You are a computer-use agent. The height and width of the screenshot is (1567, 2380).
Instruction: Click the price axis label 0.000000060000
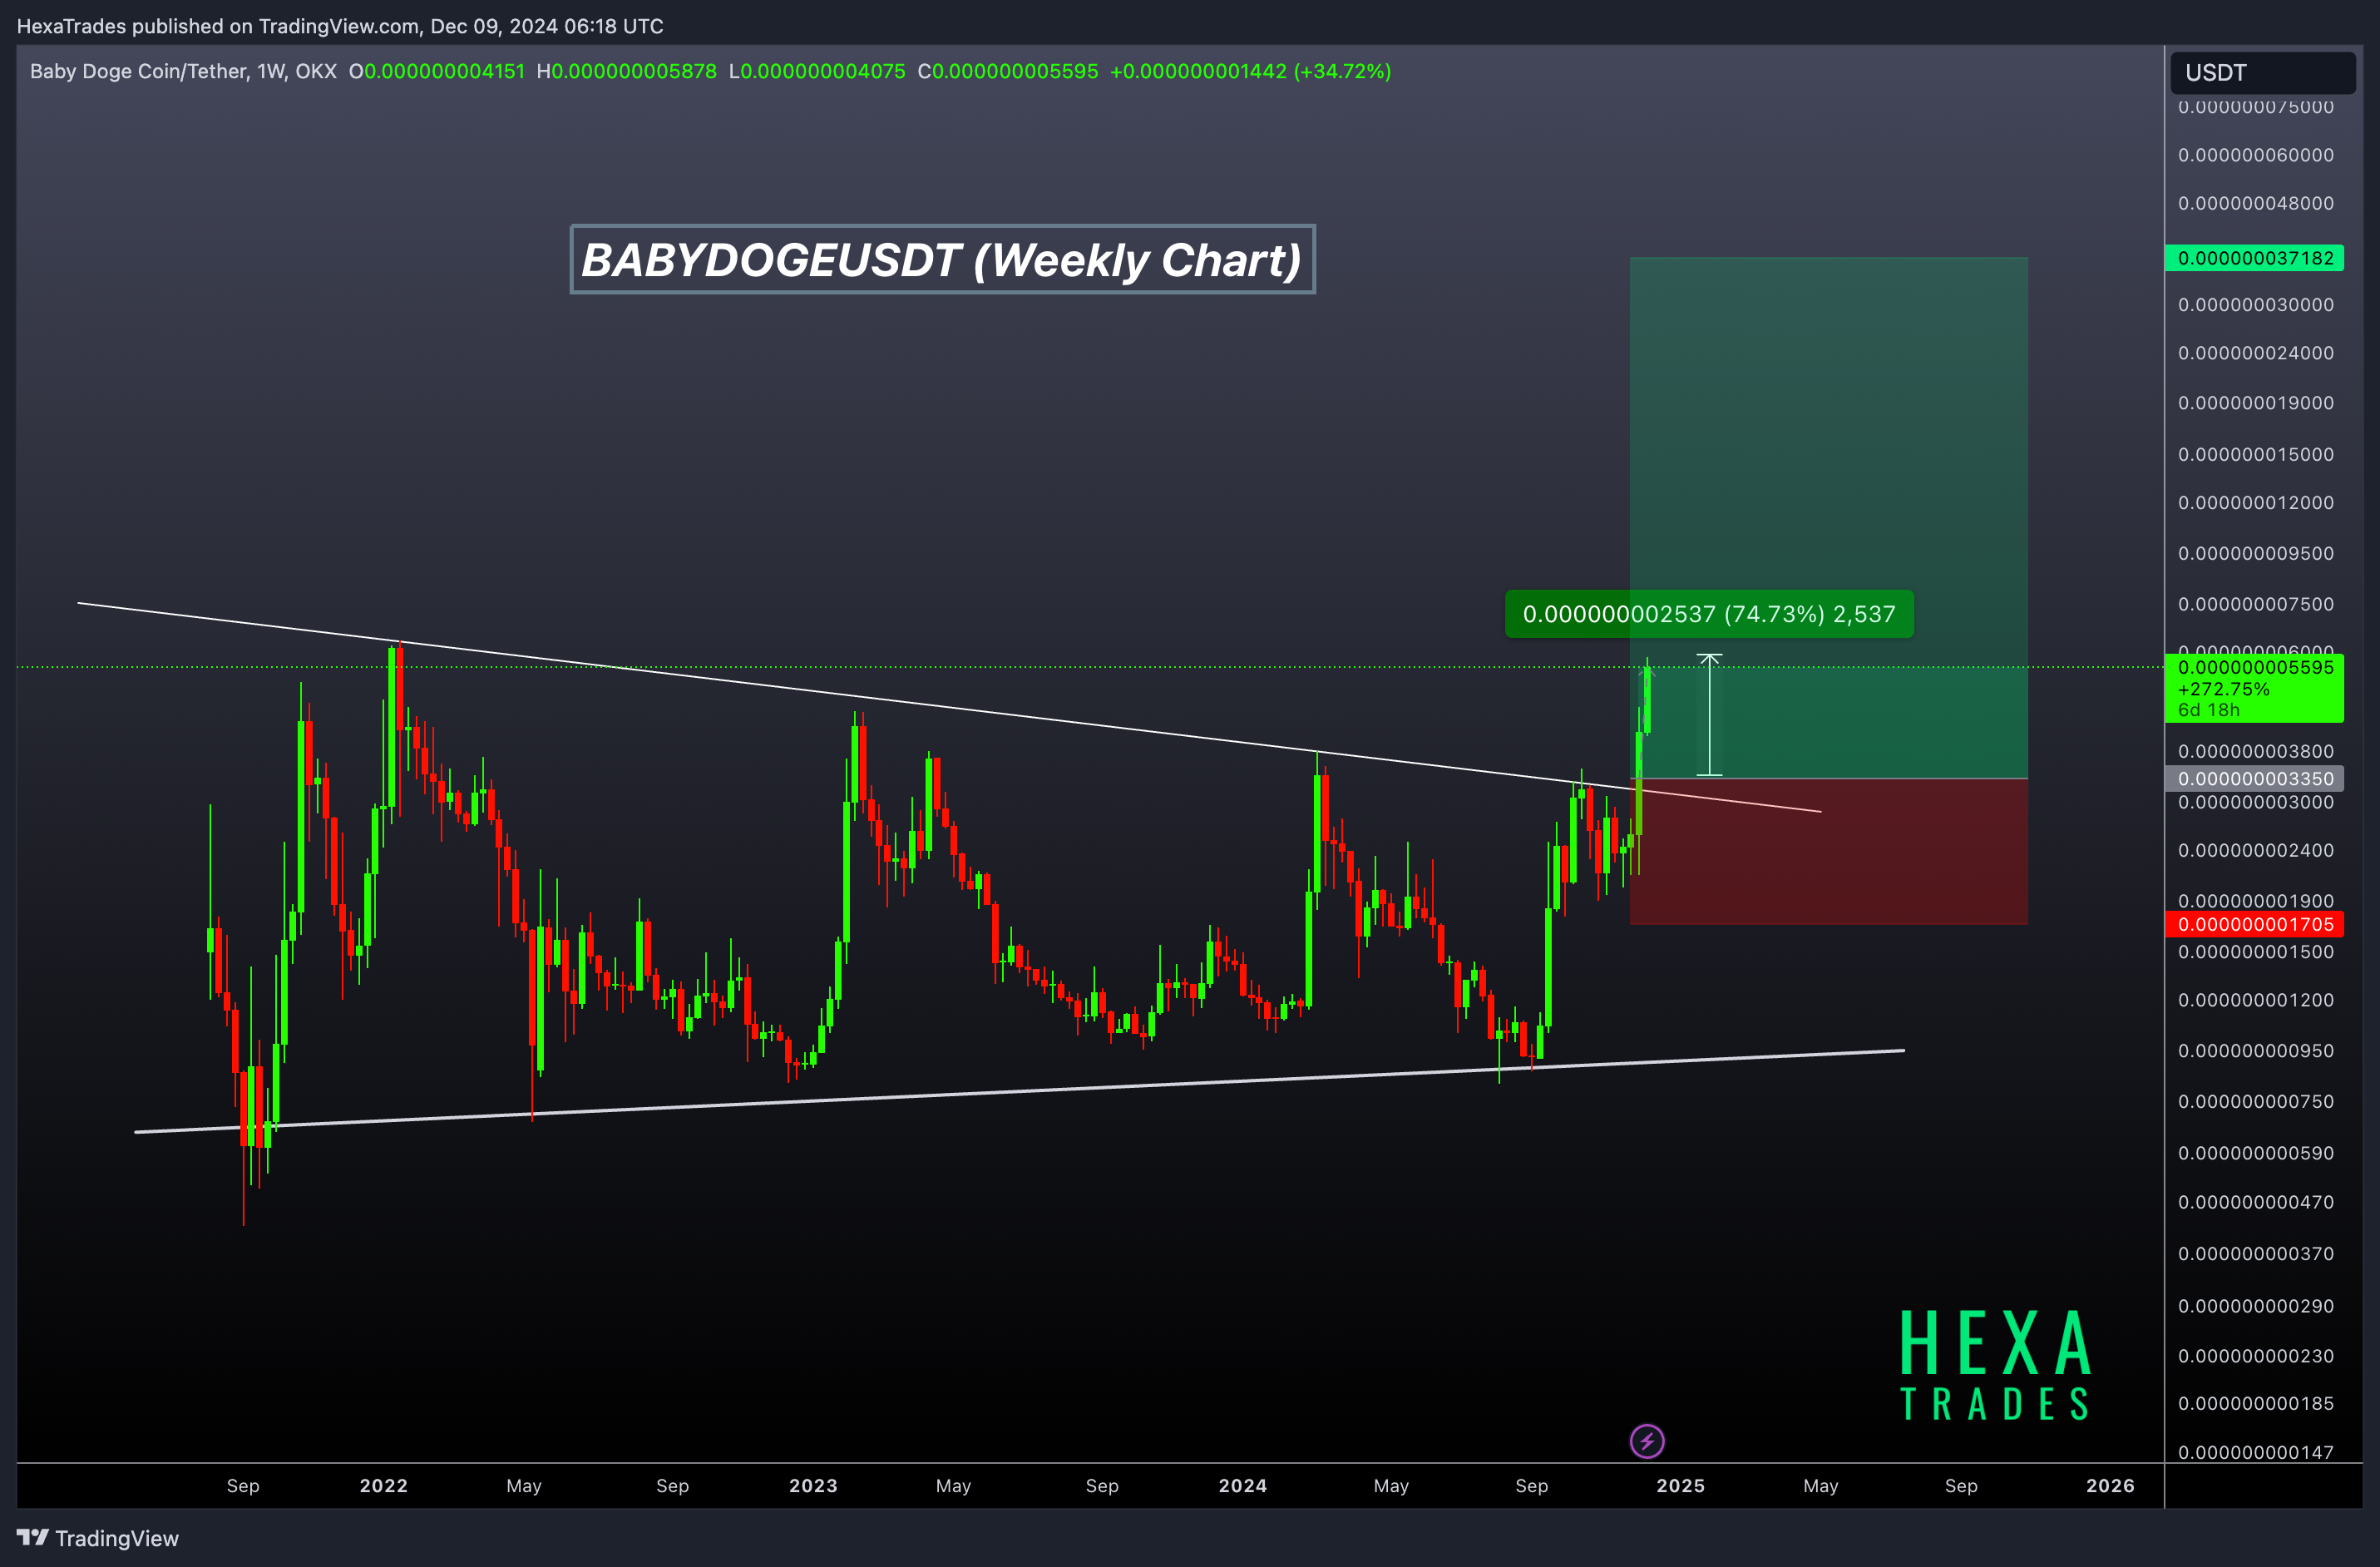pyautogui.click(x=2256, y=155)
